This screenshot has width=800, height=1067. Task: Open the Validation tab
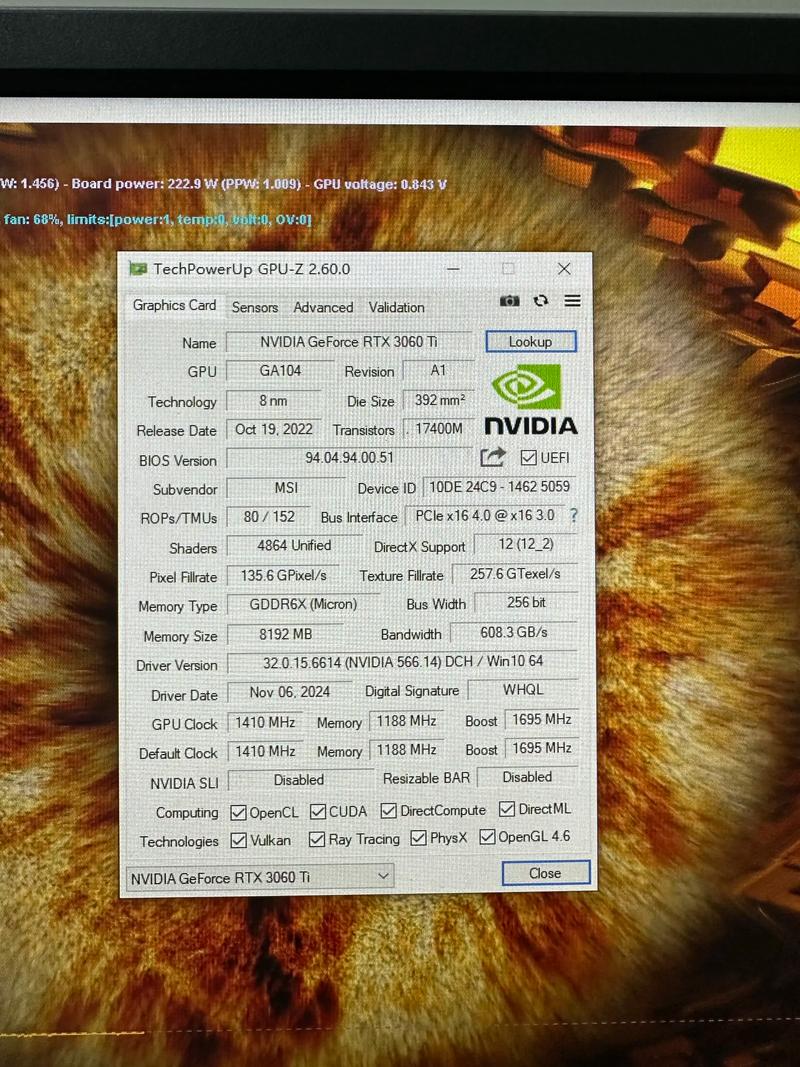396,308
